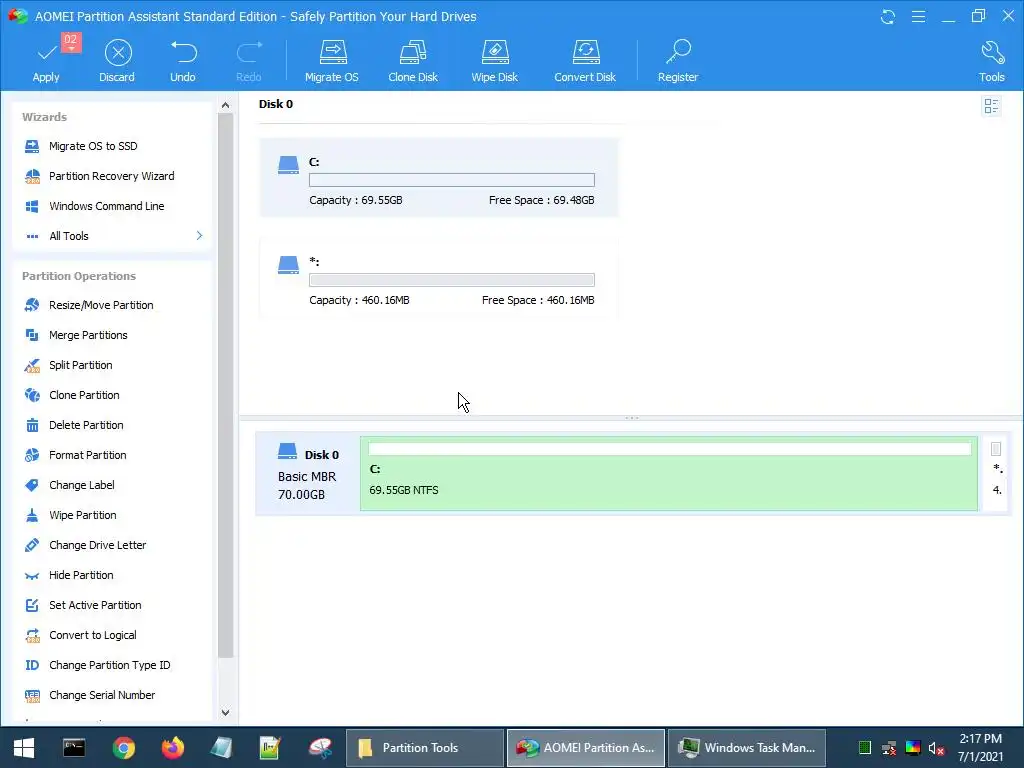Click the Change Label tag icon
The height and width of the screenshot is (768, 1024).
click(32, 485)
